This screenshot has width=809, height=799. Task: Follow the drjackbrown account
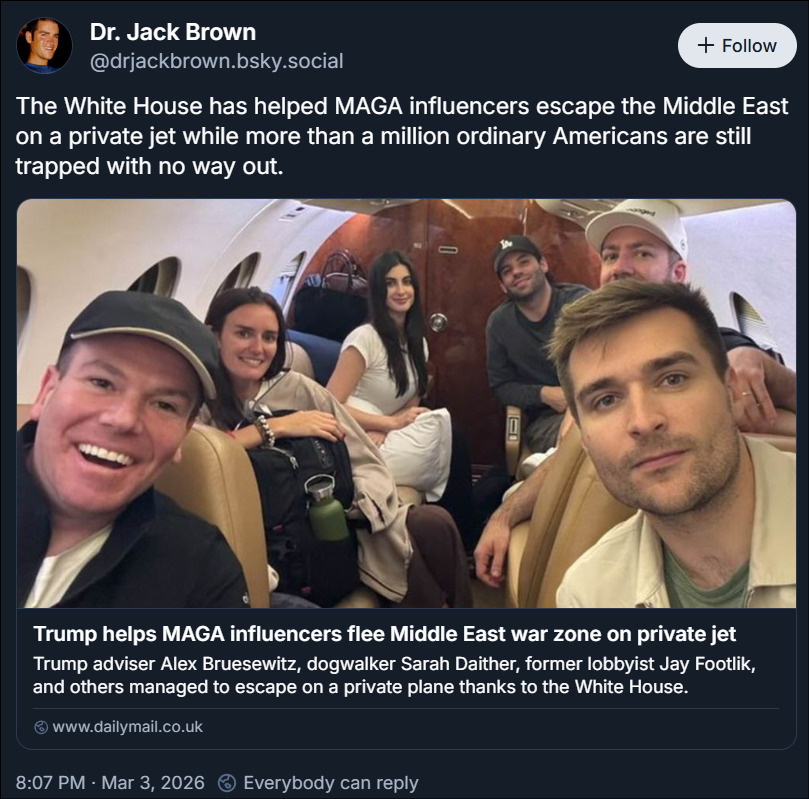tap(736, 46)
